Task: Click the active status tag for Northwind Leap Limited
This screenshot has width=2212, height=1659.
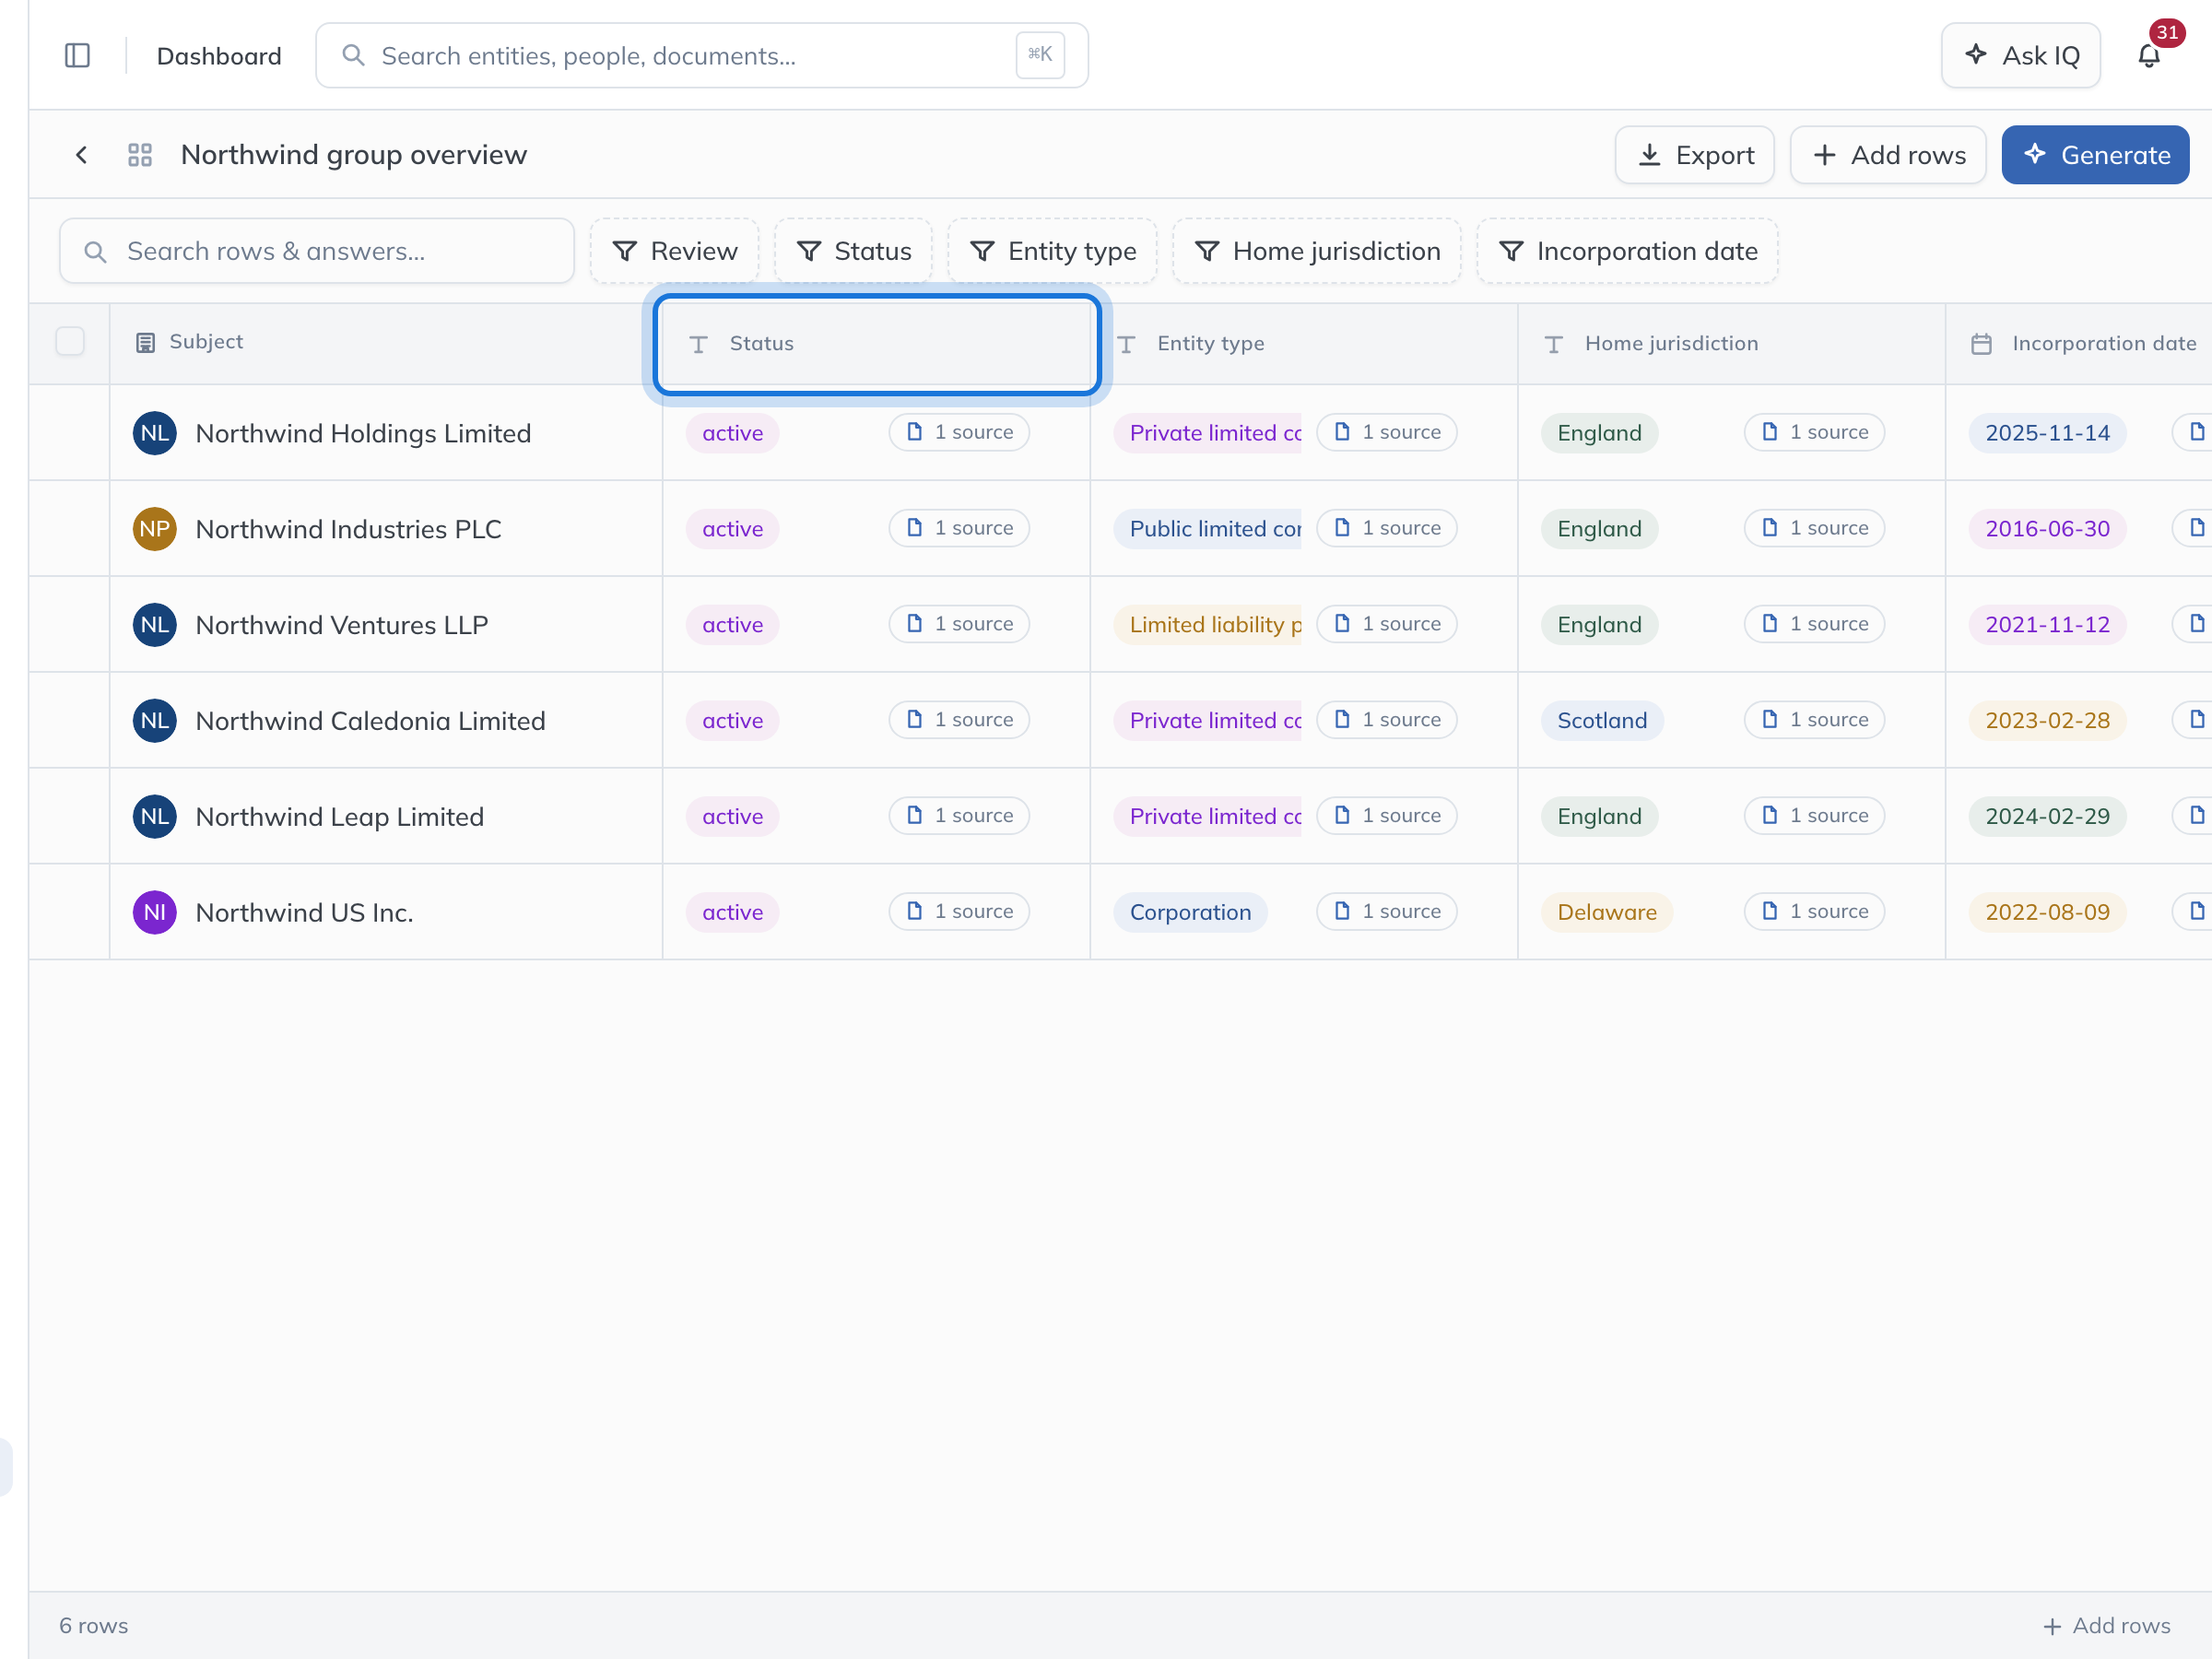Action: (732, 817)
